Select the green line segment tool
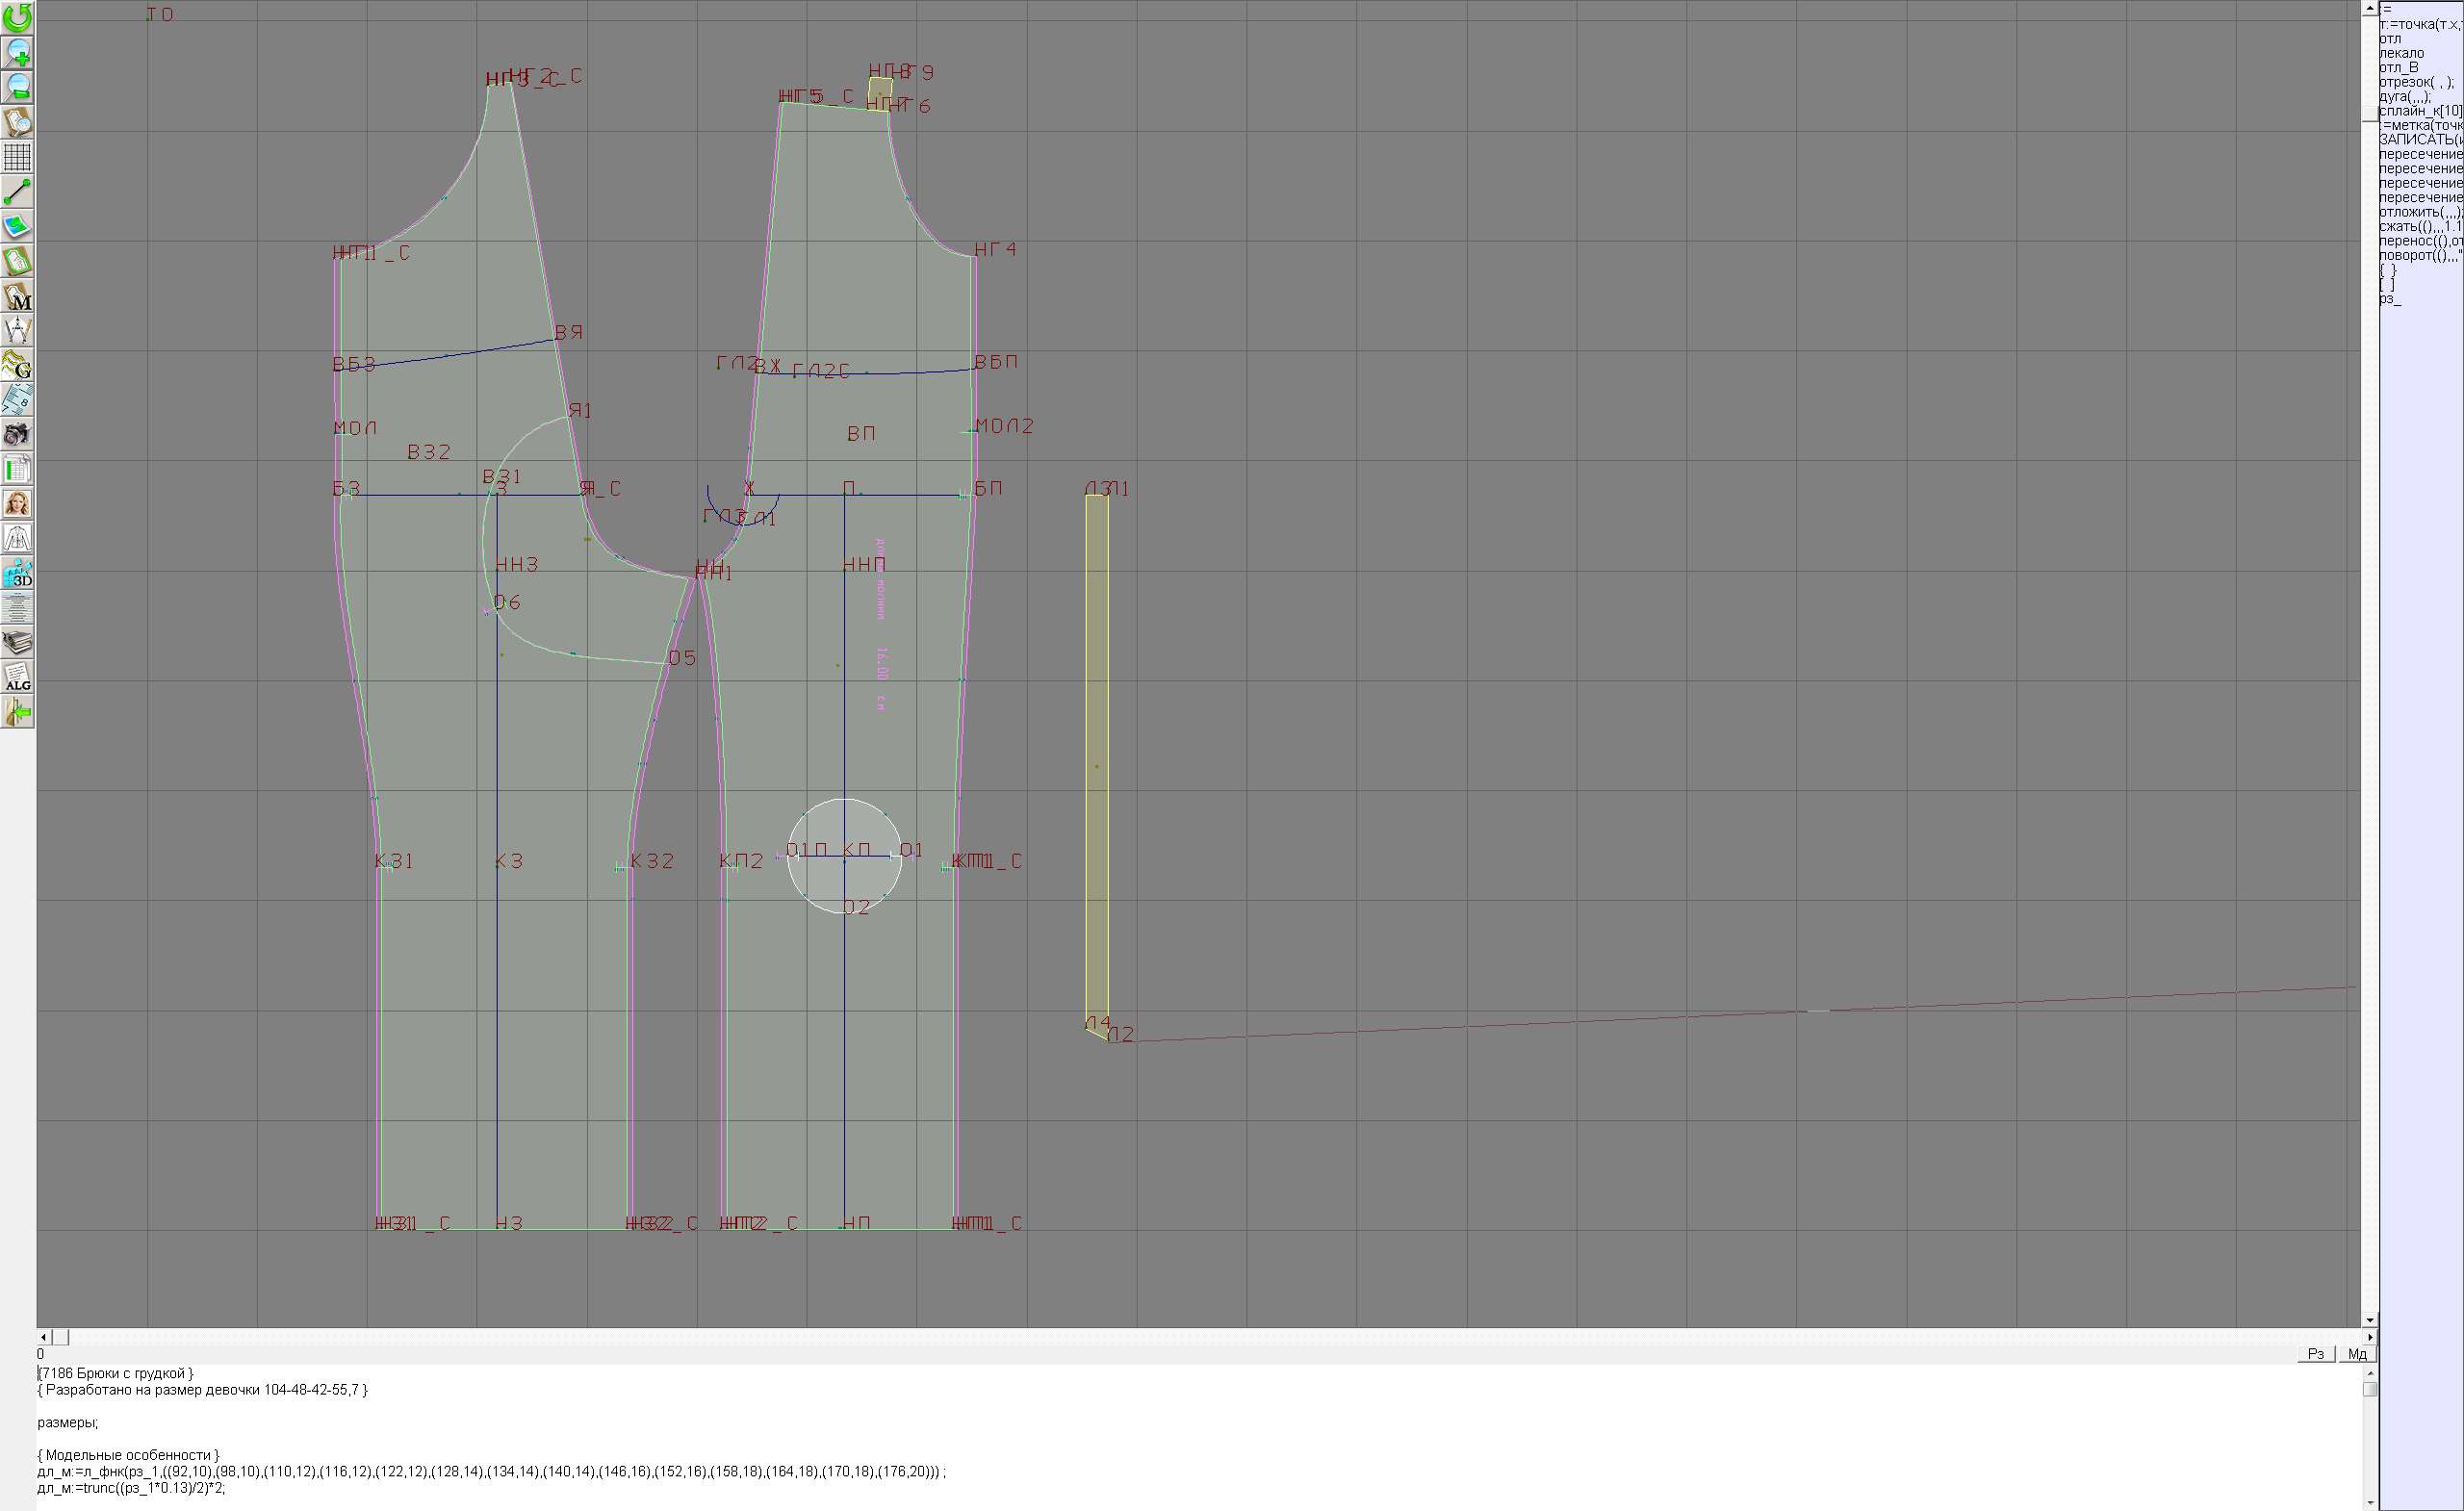 pos(18,192)
